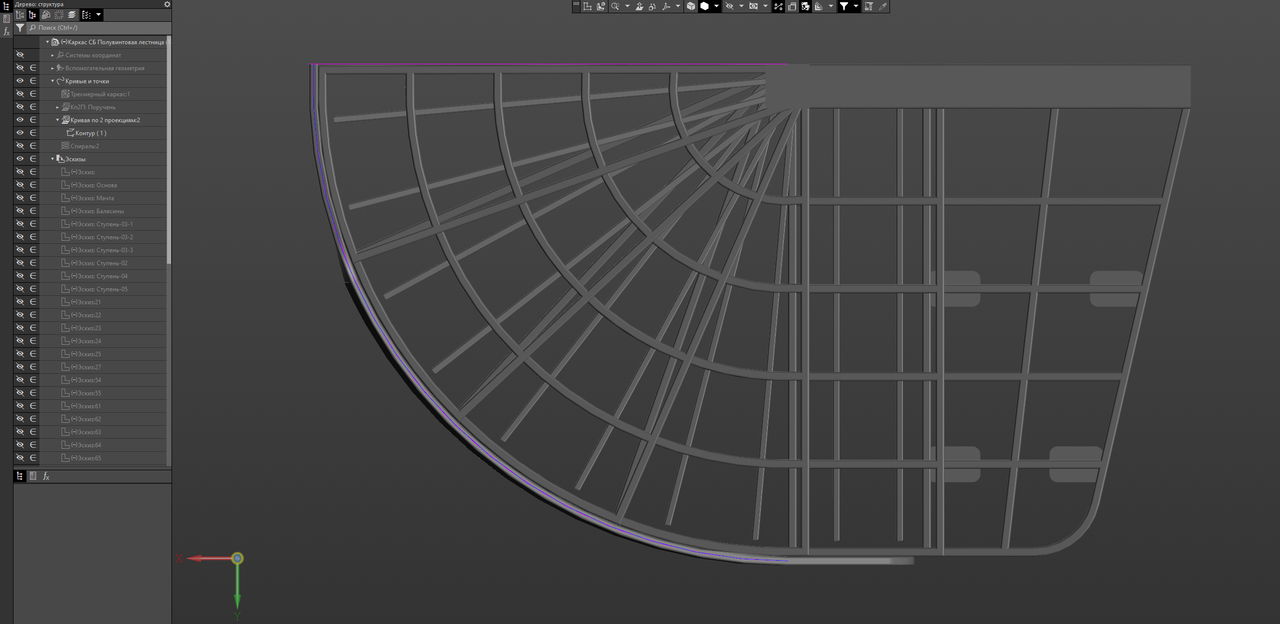Screen dimensions: 1280x624
Task: Click the section view camera icon
Action: (753, 6)
